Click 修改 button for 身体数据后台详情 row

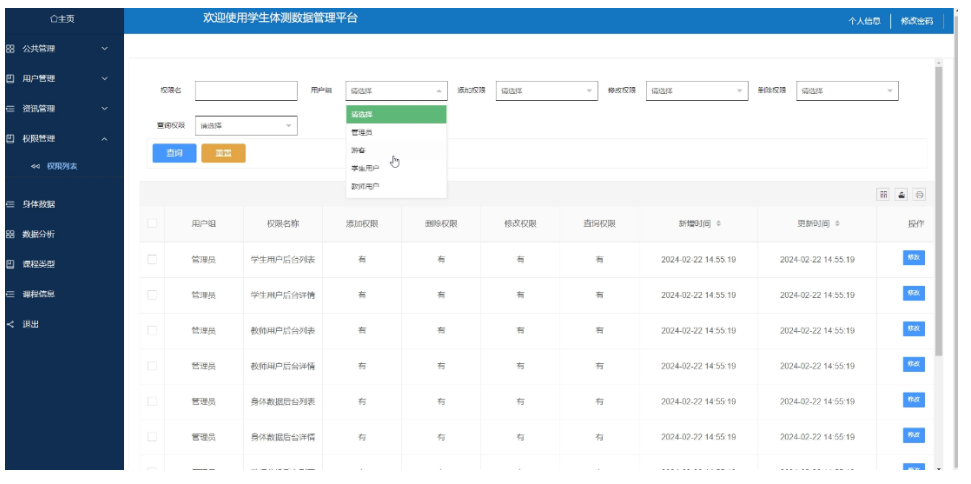click(x=913, y=435)
